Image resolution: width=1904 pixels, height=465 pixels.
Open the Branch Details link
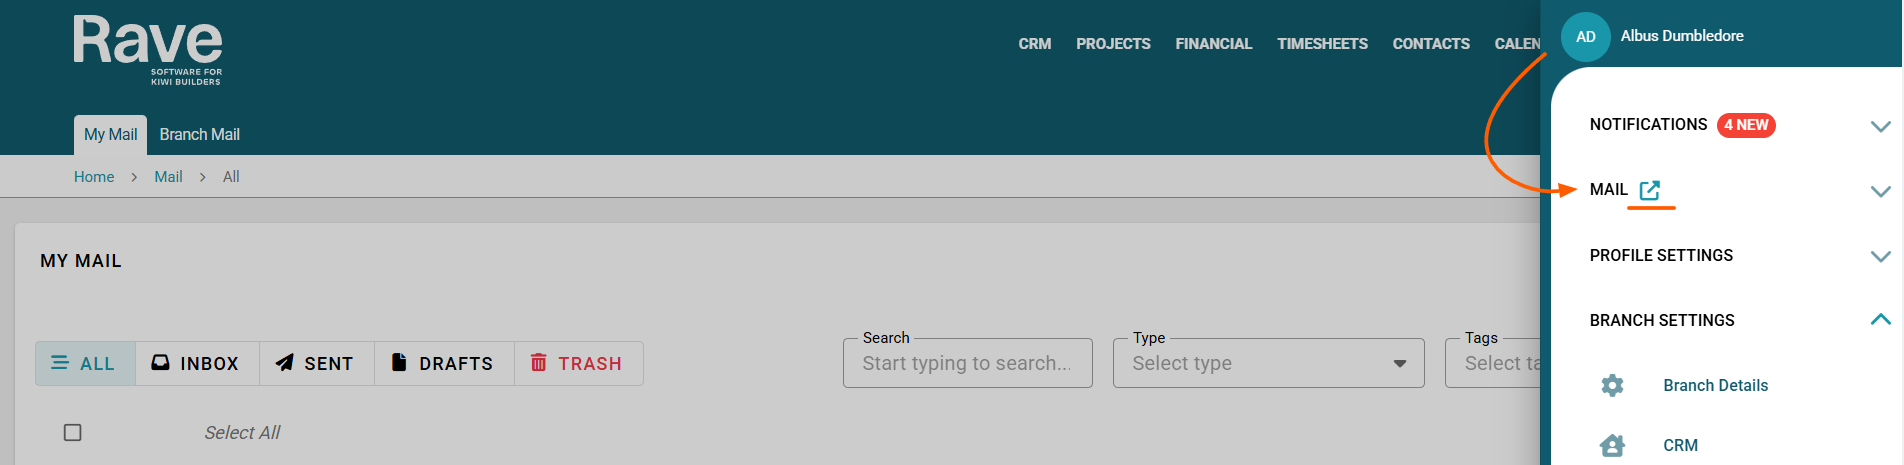[1715, 385]
